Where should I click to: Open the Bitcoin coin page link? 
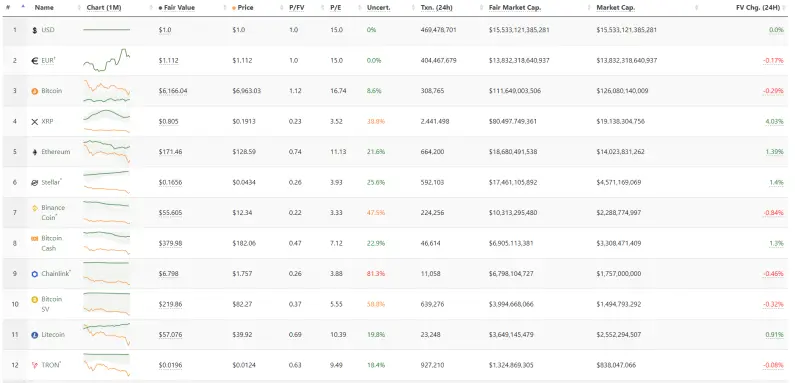pyautogui.click(x=52, y=91)
